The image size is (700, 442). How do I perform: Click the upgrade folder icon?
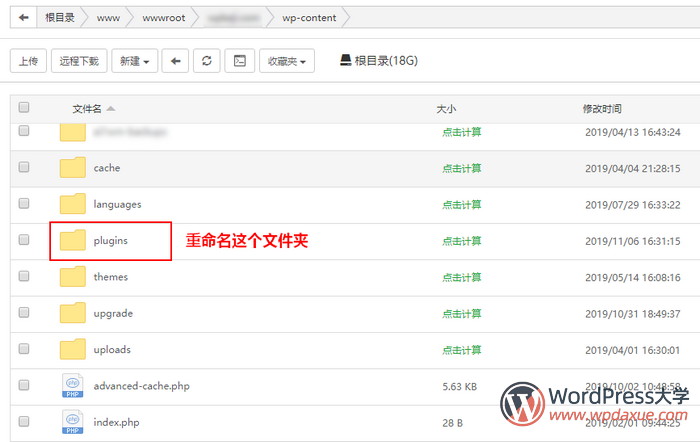(x=73, y=313)
